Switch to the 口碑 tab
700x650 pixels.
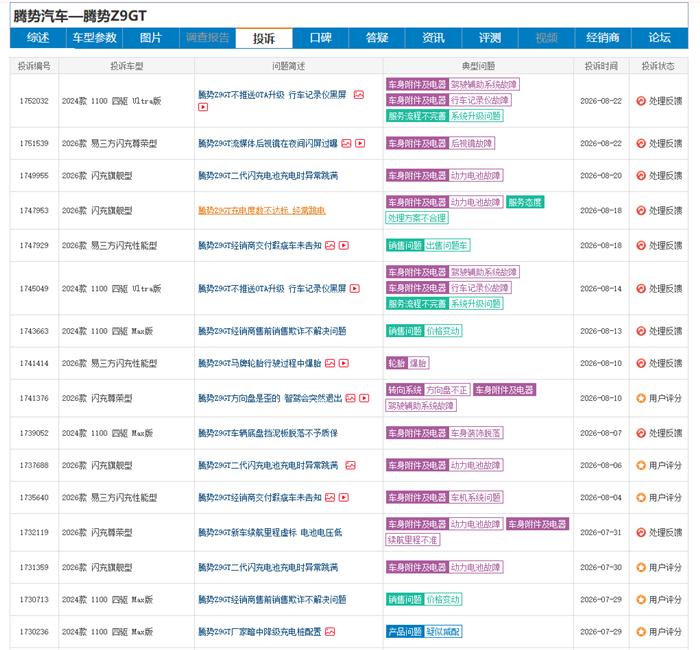coord(321,38)
